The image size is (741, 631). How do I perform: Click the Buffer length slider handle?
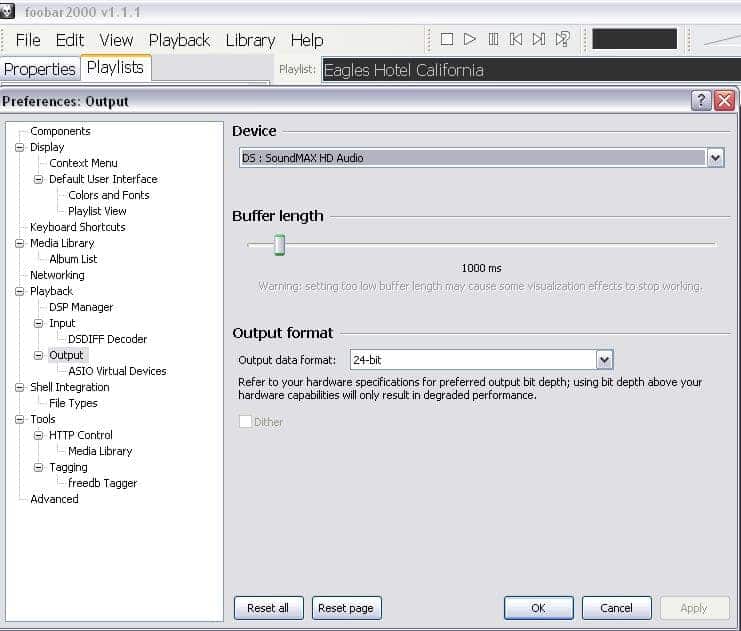coord(280,244)
